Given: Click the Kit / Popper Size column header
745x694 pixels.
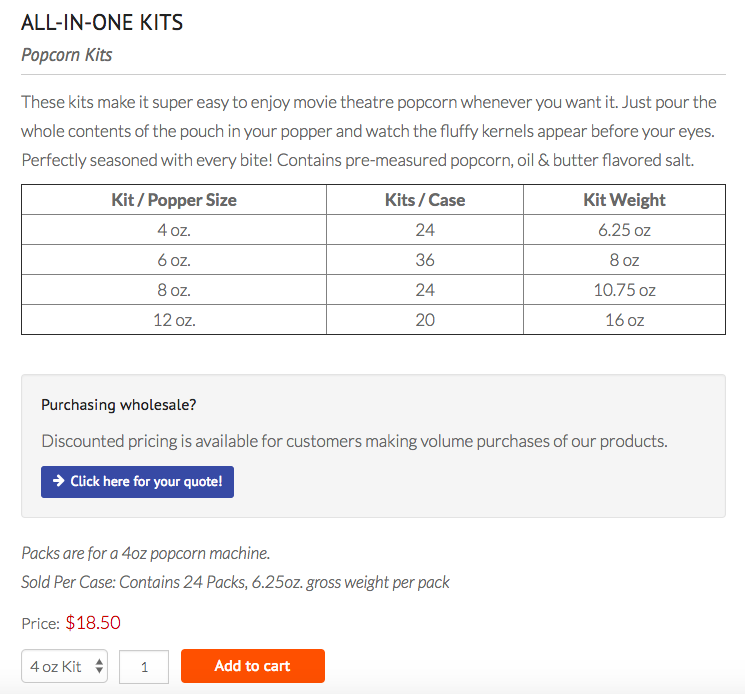Looking at the screenshot, I should tap(174, 200).
